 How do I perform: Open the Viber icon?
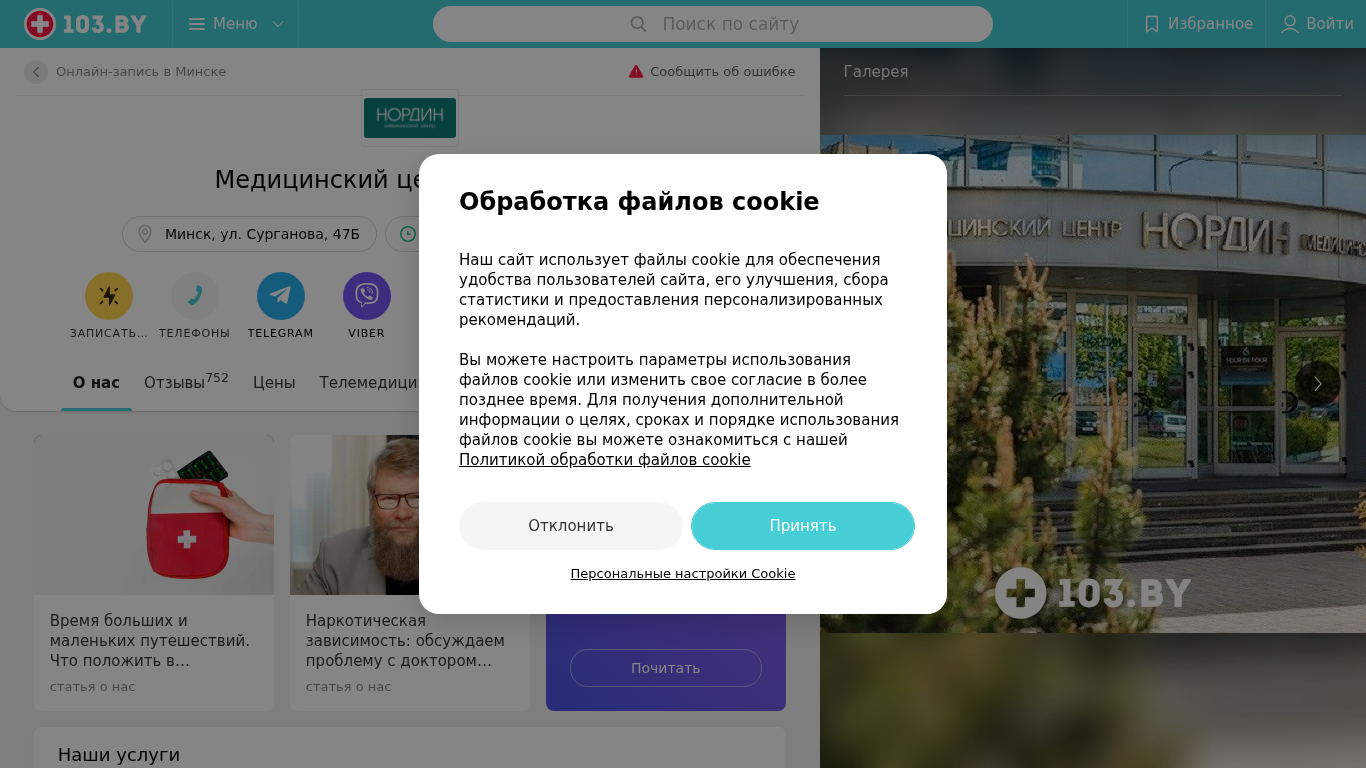tap(367, 296)
